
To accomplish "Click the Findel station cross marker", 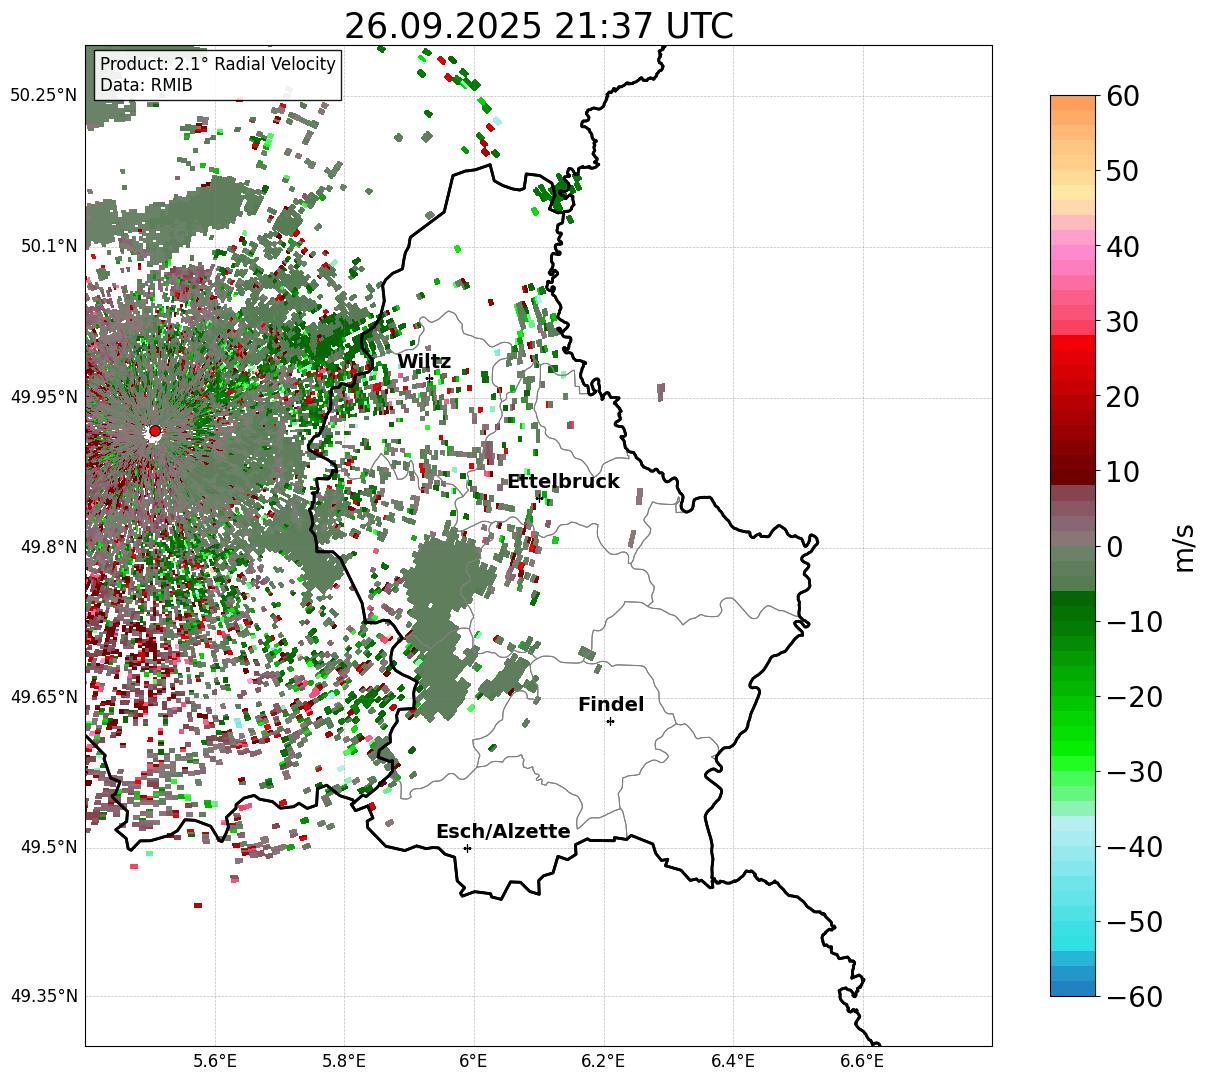I will tap(610, 721).
